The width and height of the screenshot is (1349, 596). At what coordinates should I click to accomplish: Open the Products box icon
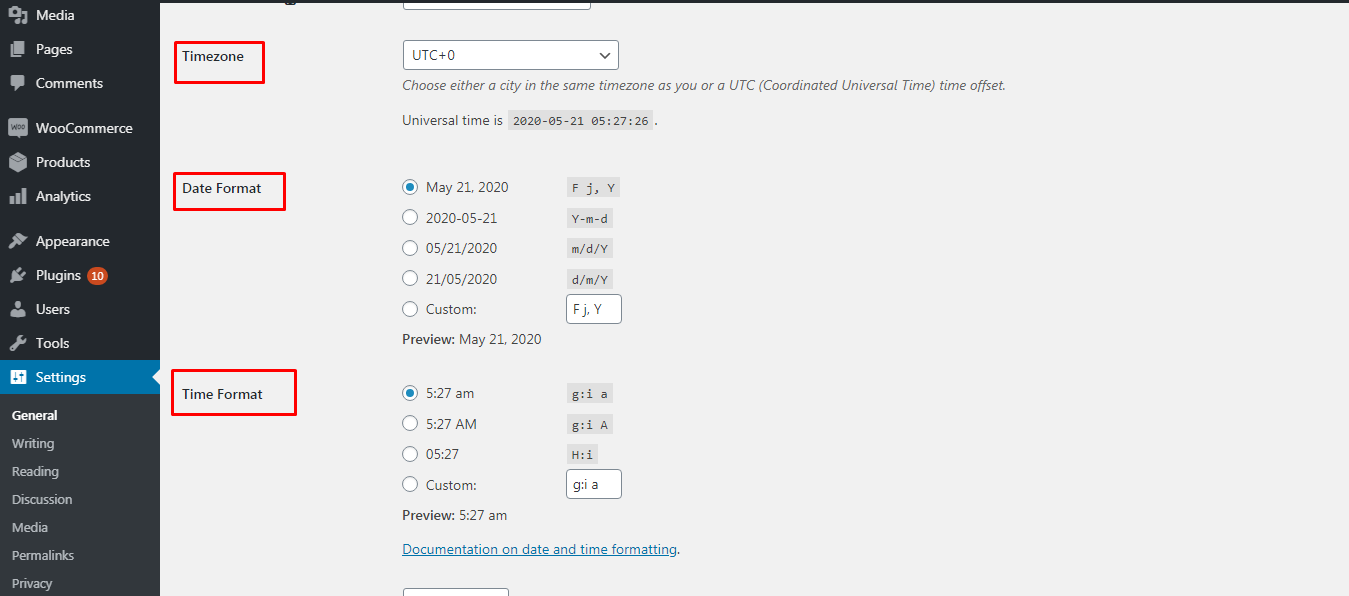point(18,162)
